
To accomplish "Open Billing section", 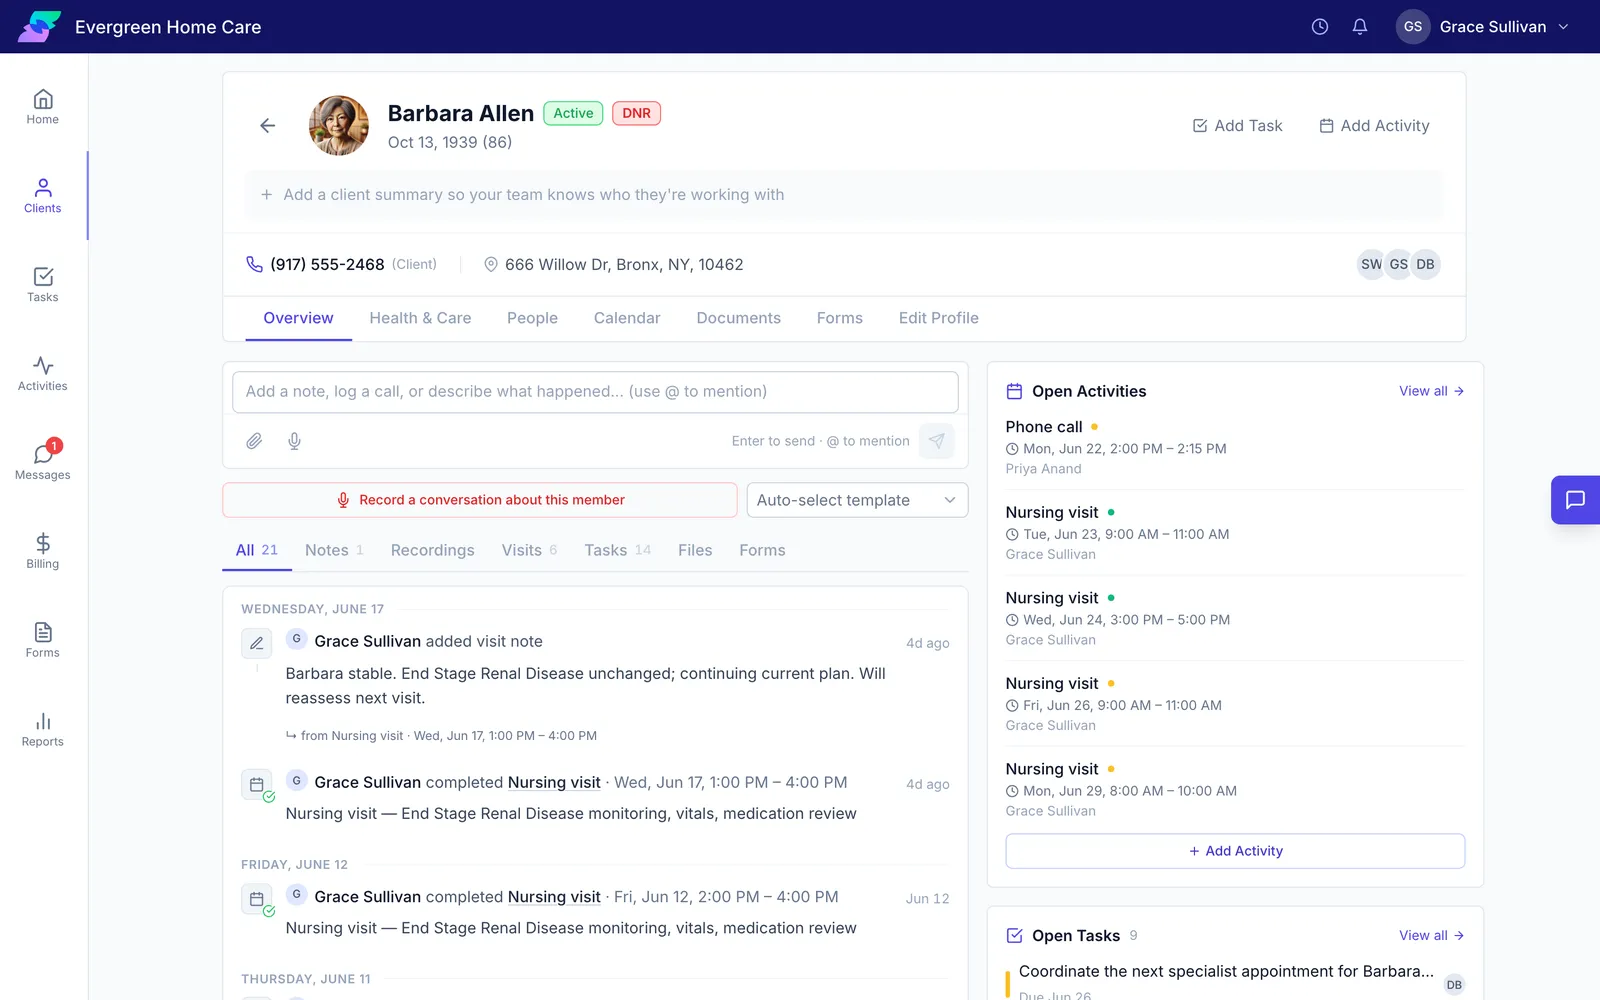I will (x=43, y=552).
